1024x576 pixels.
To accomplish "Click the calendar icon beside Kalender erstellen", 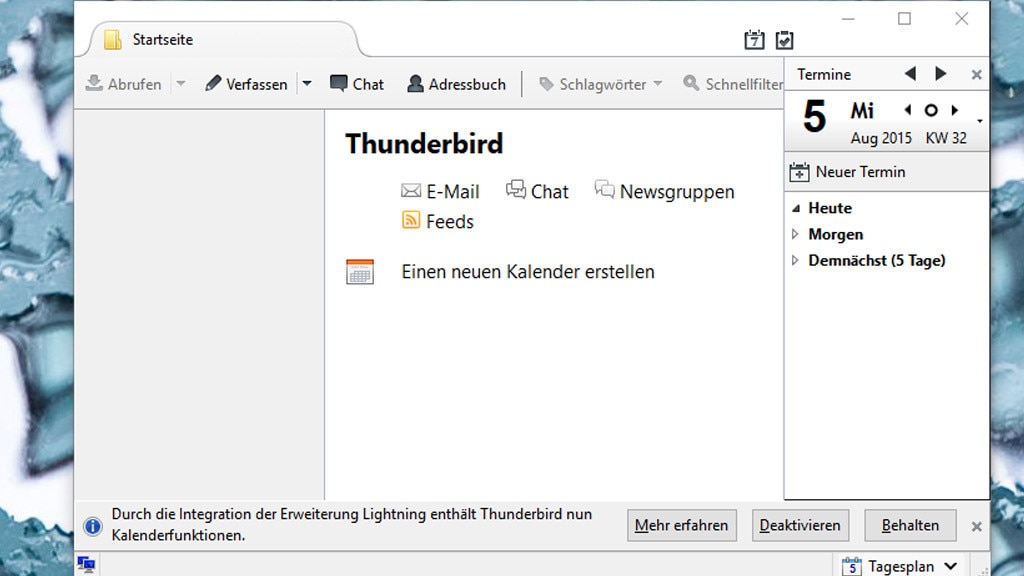I will point(360,272).
